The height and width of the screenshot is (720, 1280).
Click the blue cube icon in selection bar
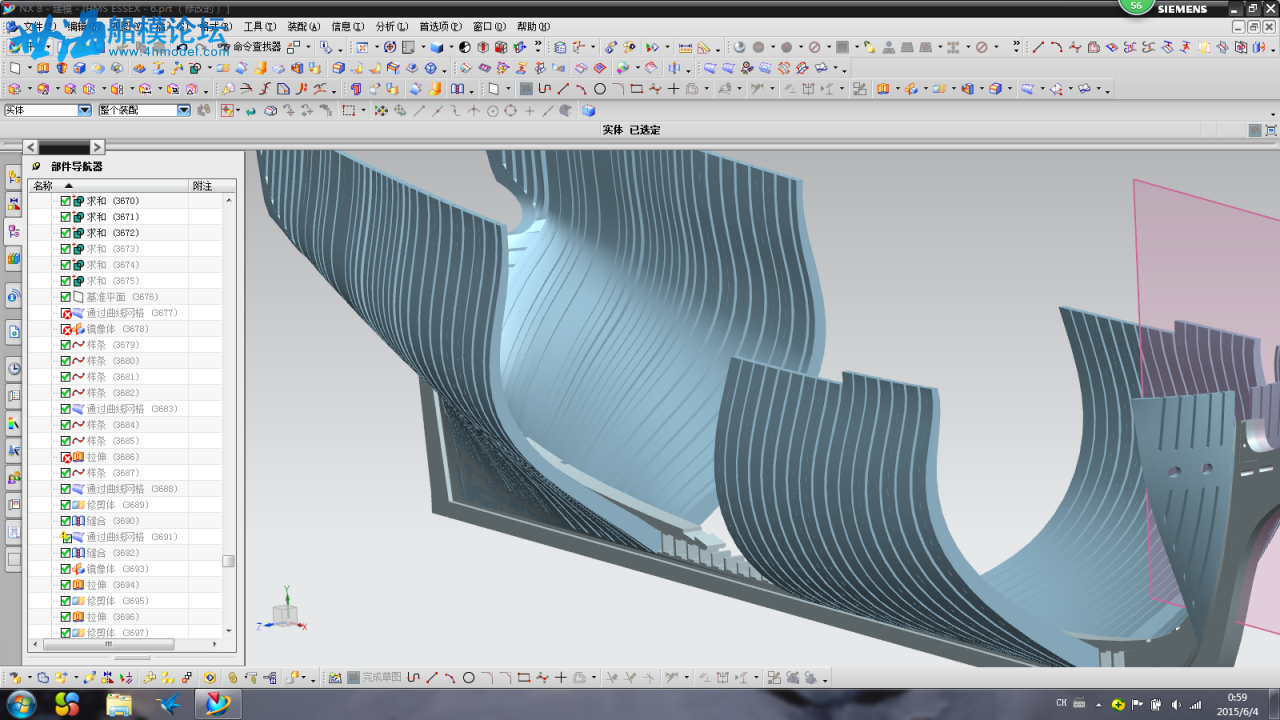coord(589,110)
